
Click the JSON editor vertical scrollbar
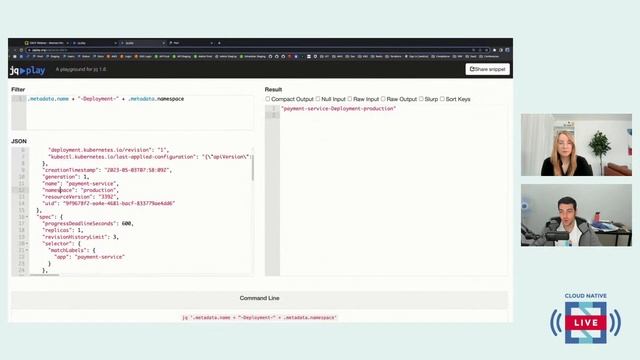pos(253,167)
